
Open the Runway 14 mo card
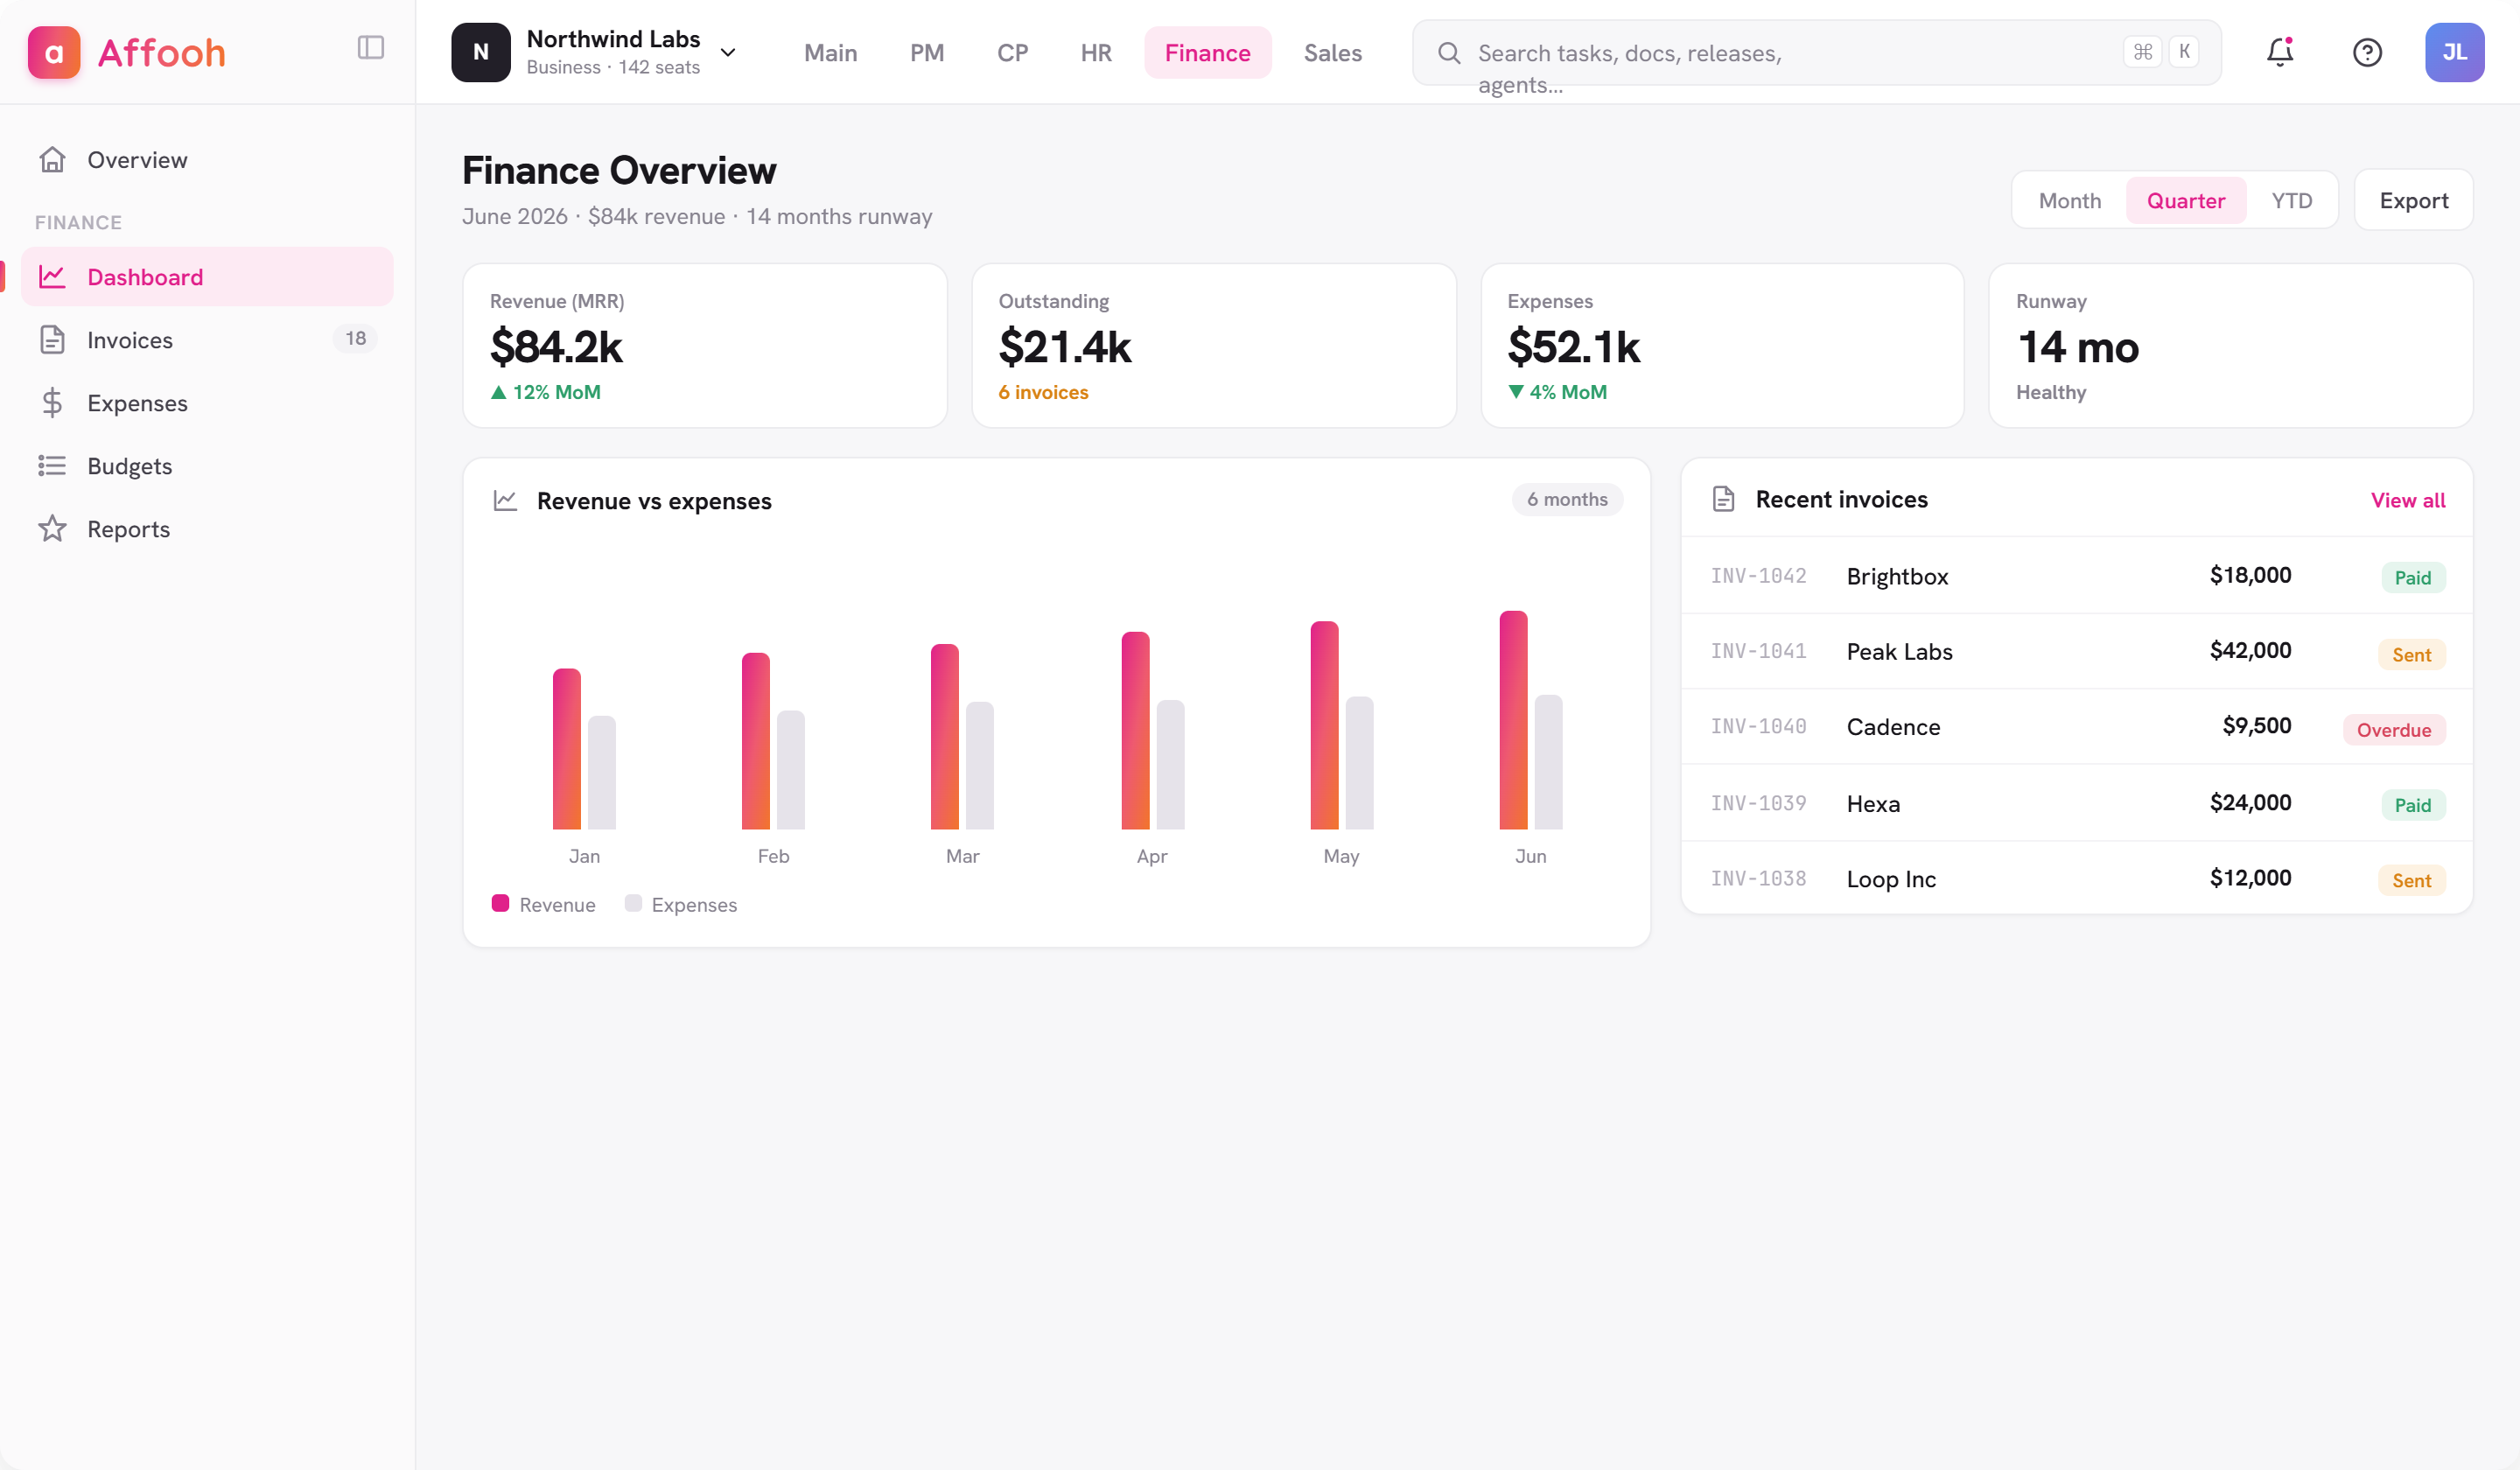pyautogui.click(x=2230, y=345)
